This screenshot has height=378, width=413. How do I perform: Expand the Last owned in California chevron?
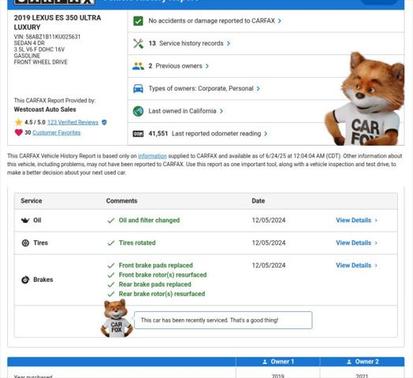[221, 111]
